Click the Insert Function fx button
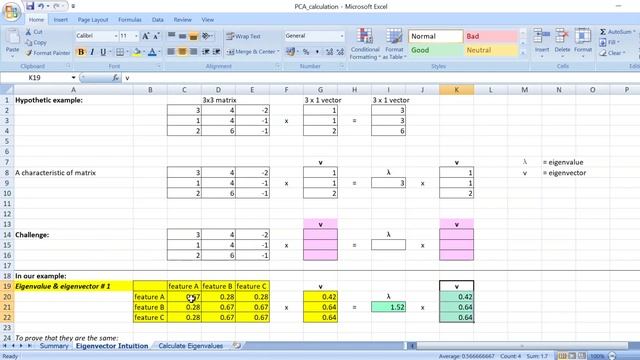The image size is (640, 360). [116, 78]
